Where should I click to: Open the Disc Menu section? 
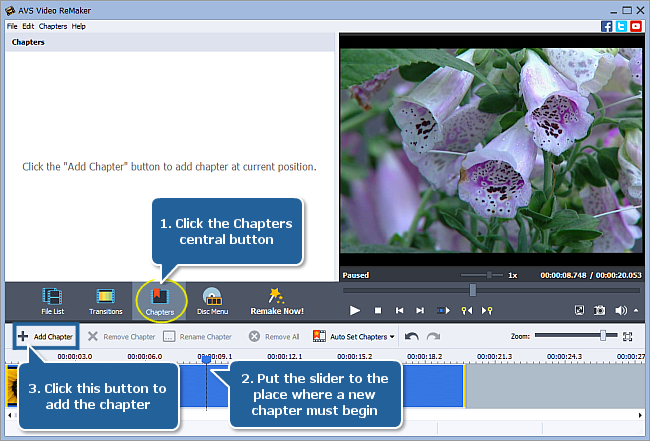point(212,301)
